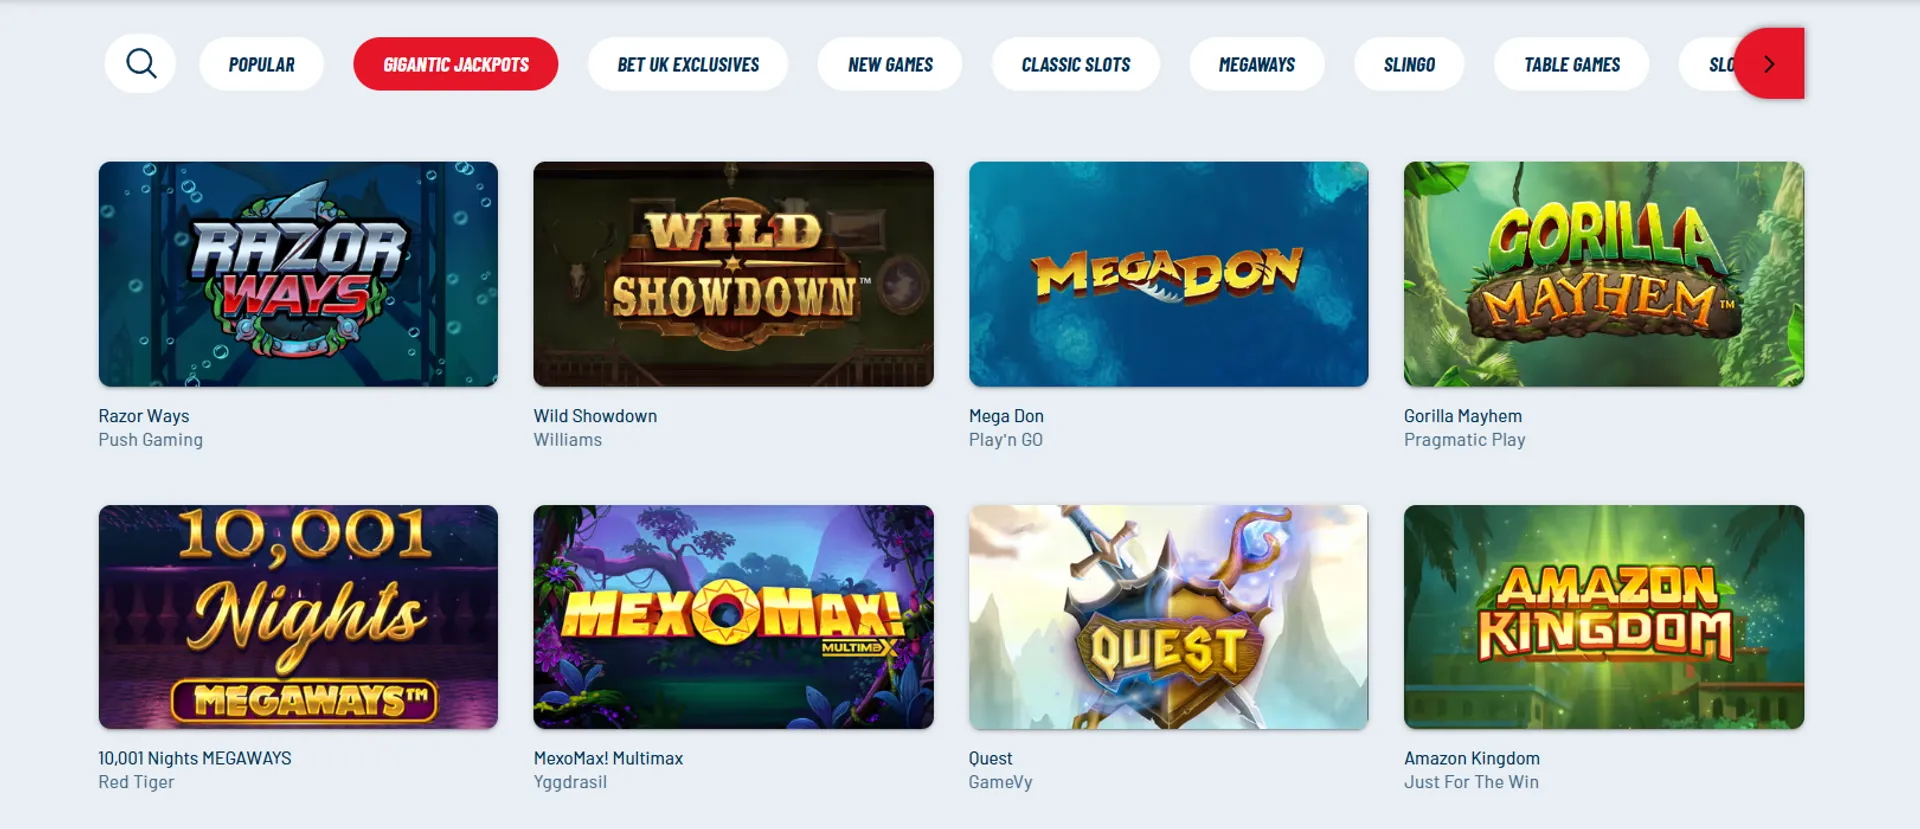Open the Amazon Kingdom game tile

[x=1604, y=617]
